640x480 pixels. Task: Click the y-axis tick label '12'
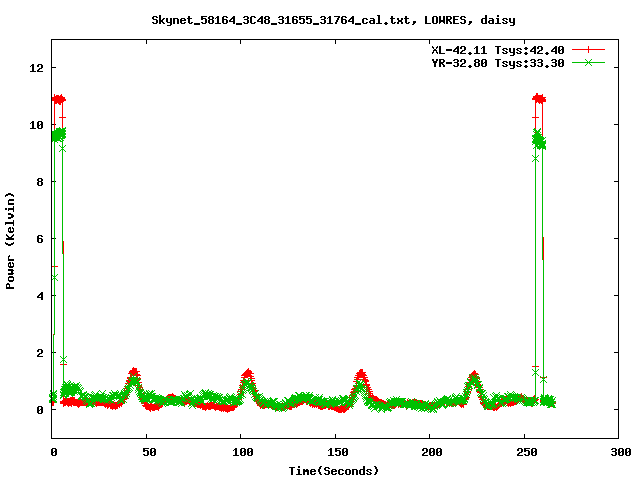36,68
